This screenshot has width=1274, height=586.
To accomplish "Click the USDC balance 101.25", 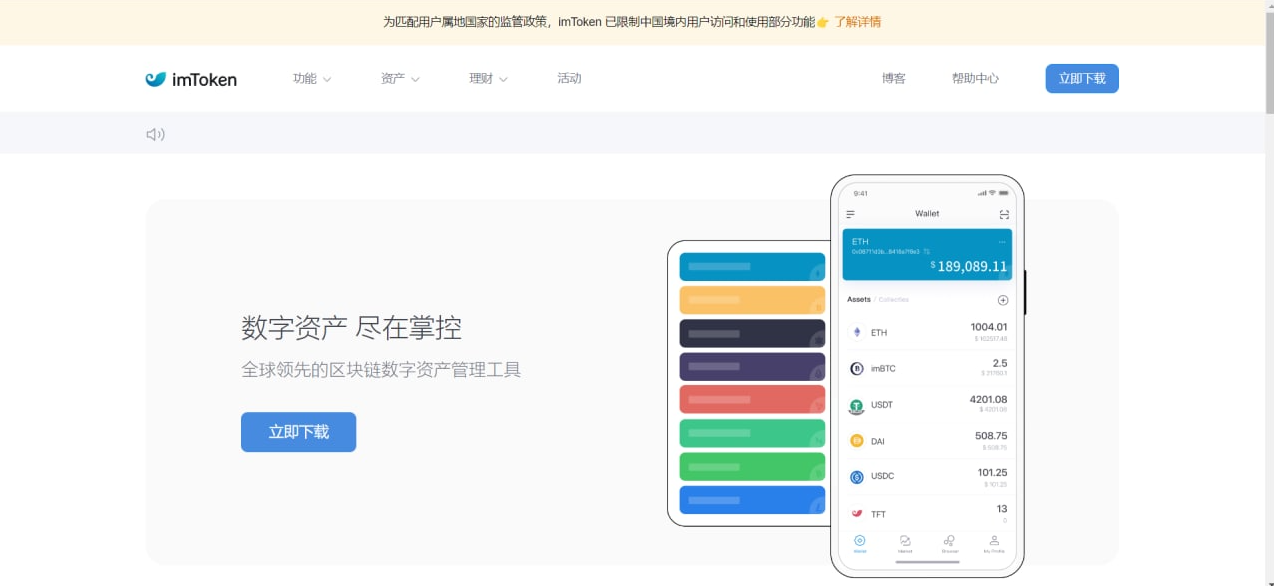I will (992, 472).
